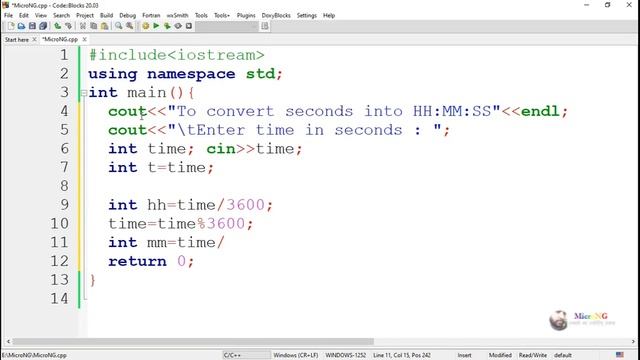Open the Plugins menu

246,16
